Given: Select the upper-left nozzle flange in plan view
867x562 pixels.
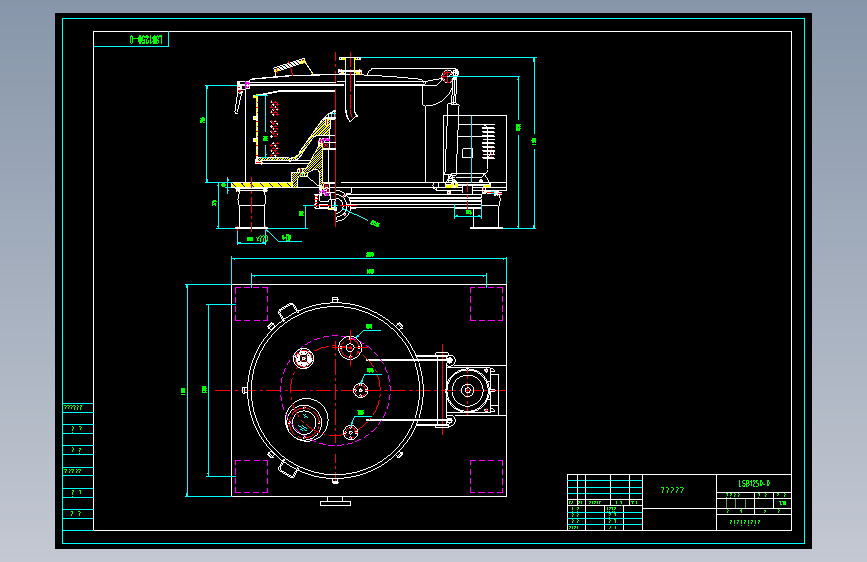Looking at the screenshot, I should point(303,358).
